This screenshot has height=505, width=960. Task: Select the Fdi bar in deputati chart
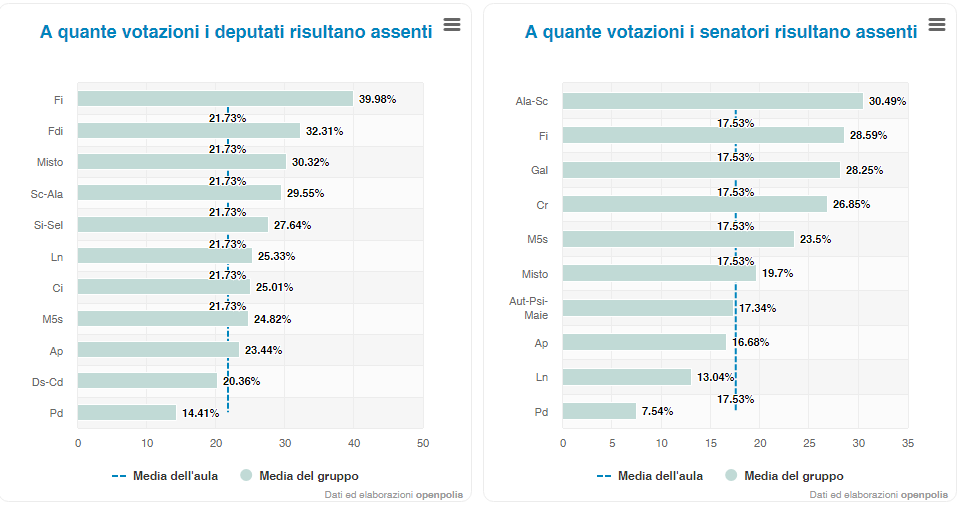189,130
